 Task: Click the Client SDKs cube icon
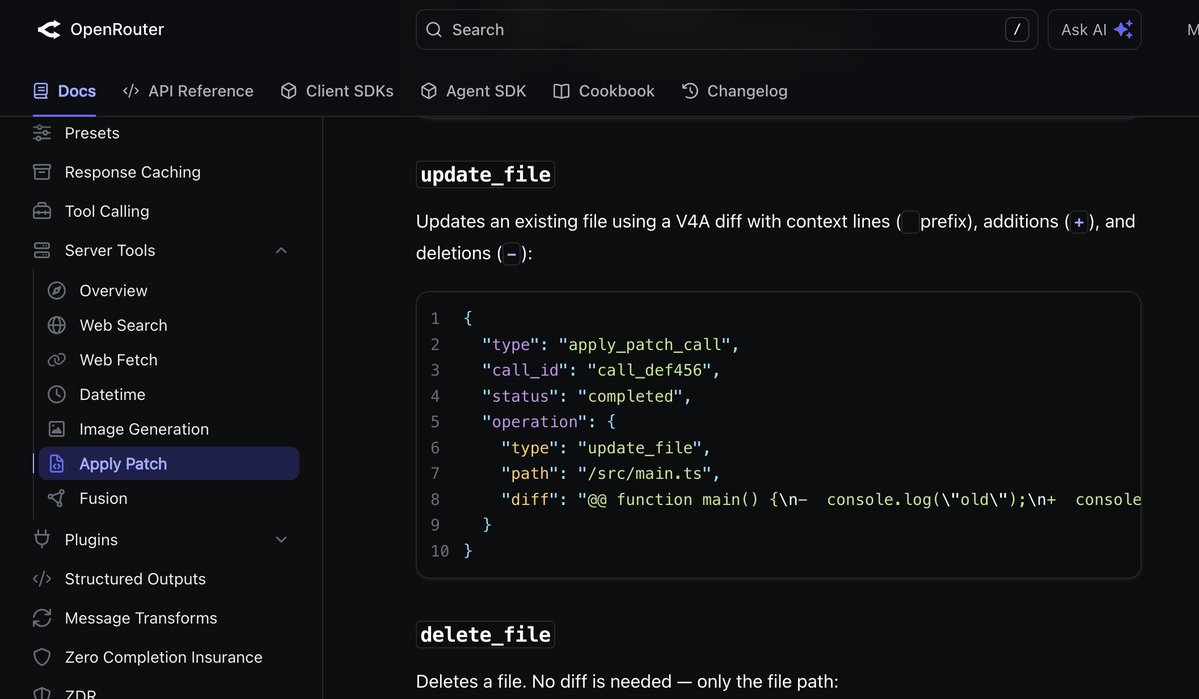(x=288, y=91)
